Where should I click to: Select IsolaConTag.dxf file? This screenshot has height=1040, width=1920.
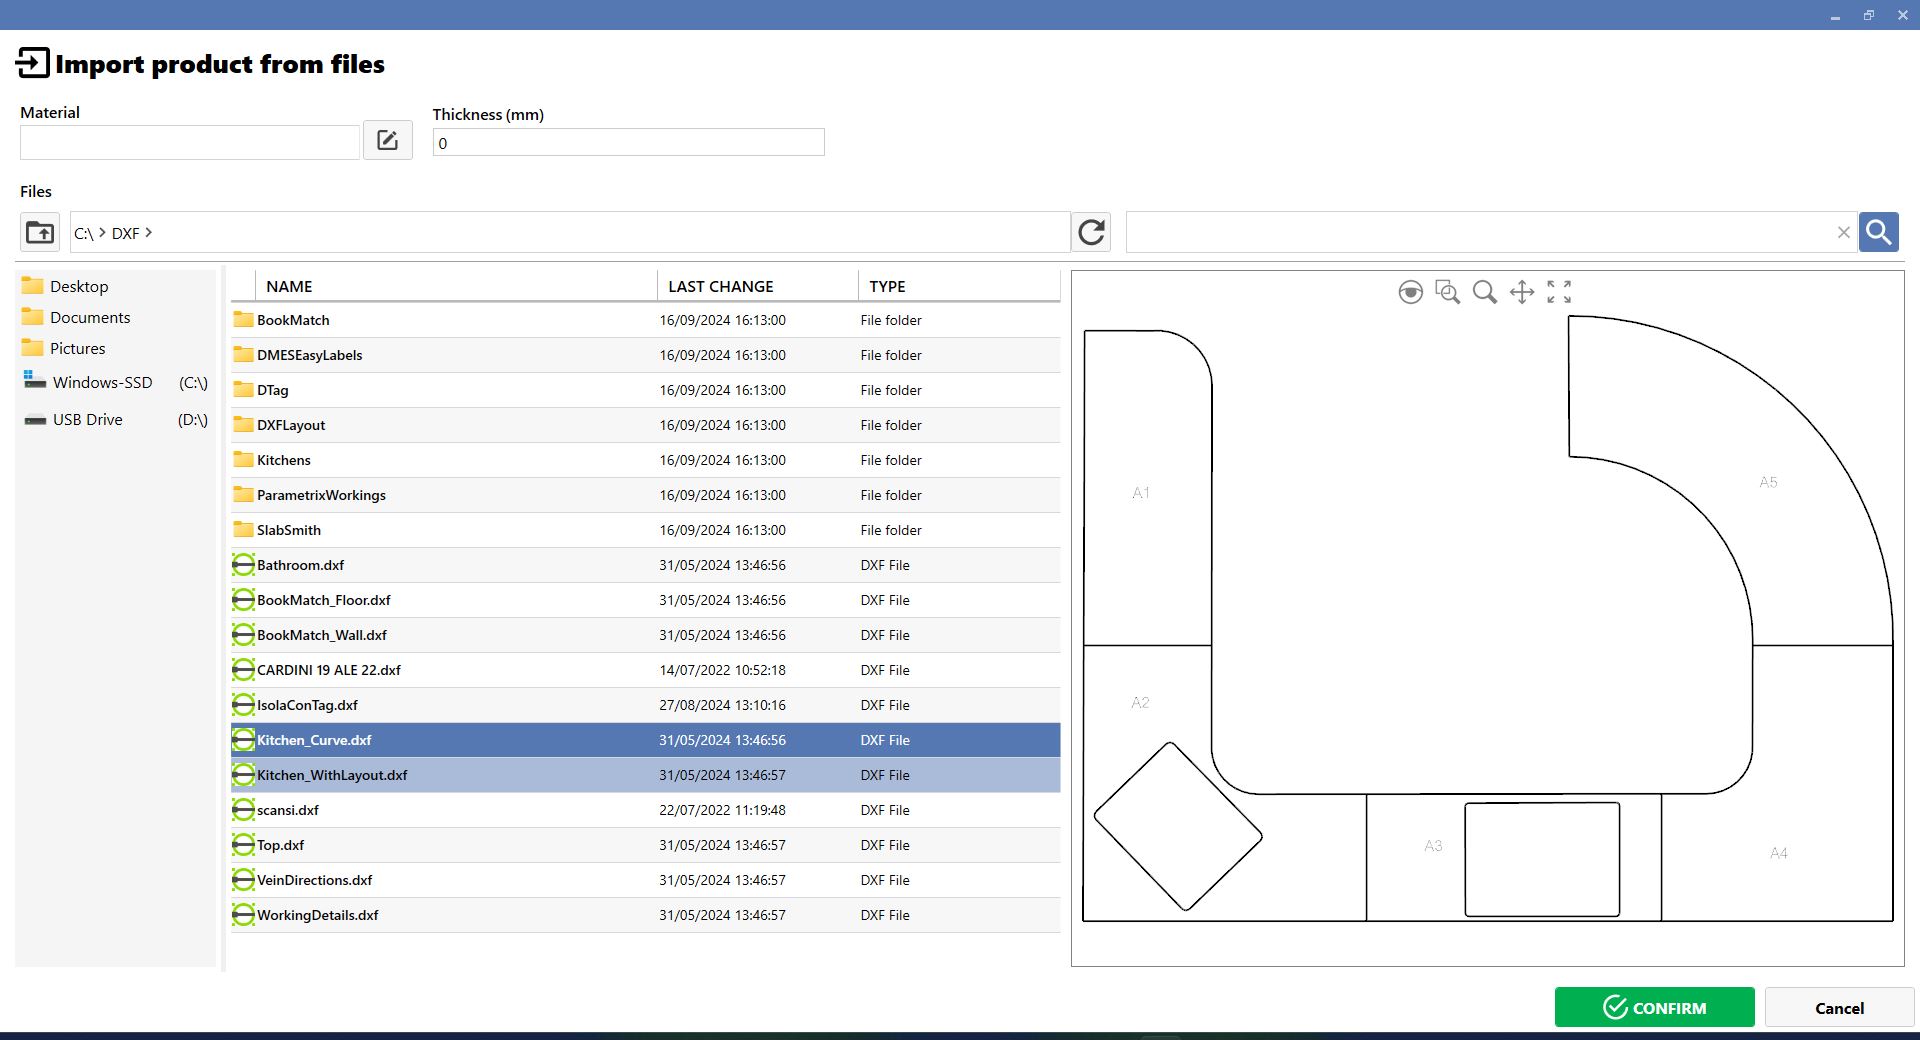pyautogui.click(x=645, y=705)
